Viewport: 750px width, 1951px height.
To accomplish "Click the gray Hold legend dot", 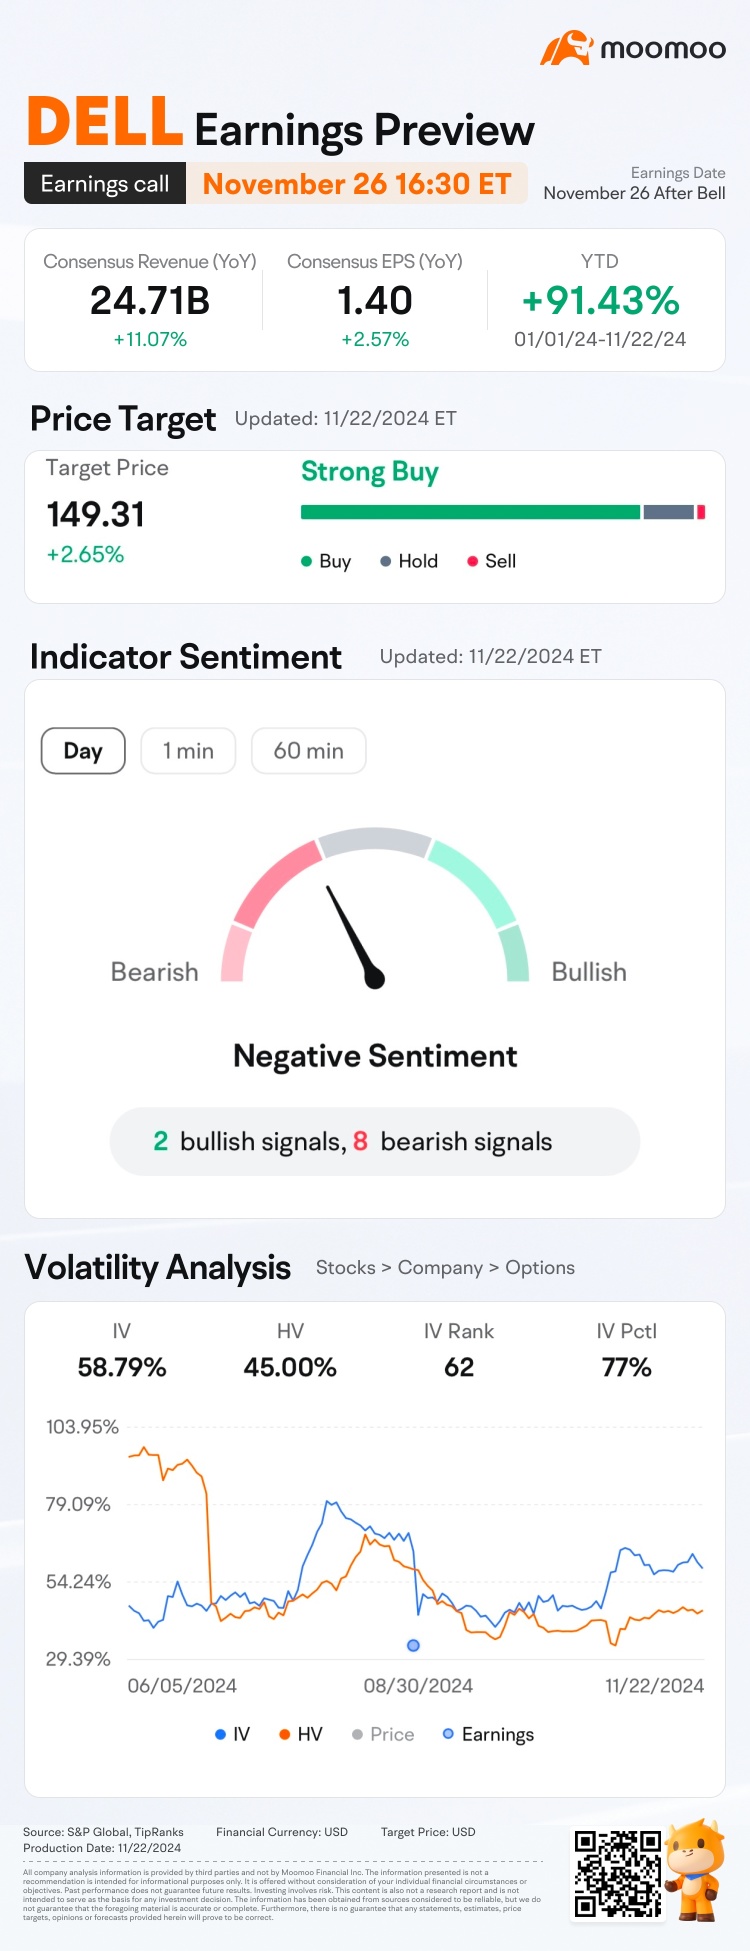I will coord(385,562).
